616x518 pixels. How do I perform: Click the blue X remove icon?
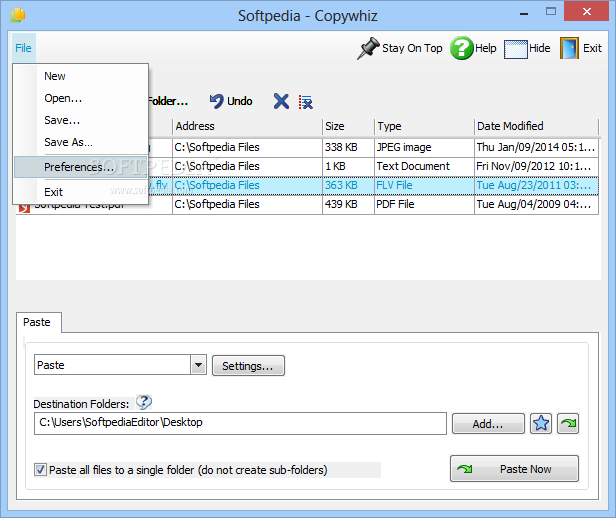281,101
